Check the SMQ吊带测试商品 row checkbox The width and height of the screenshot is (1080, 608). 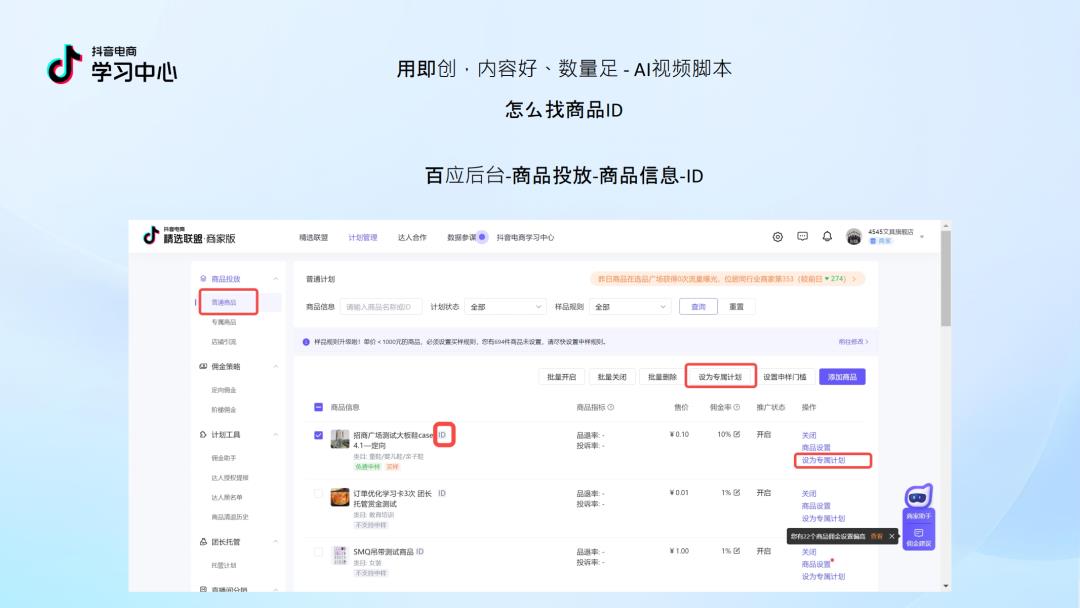(318, 552)
